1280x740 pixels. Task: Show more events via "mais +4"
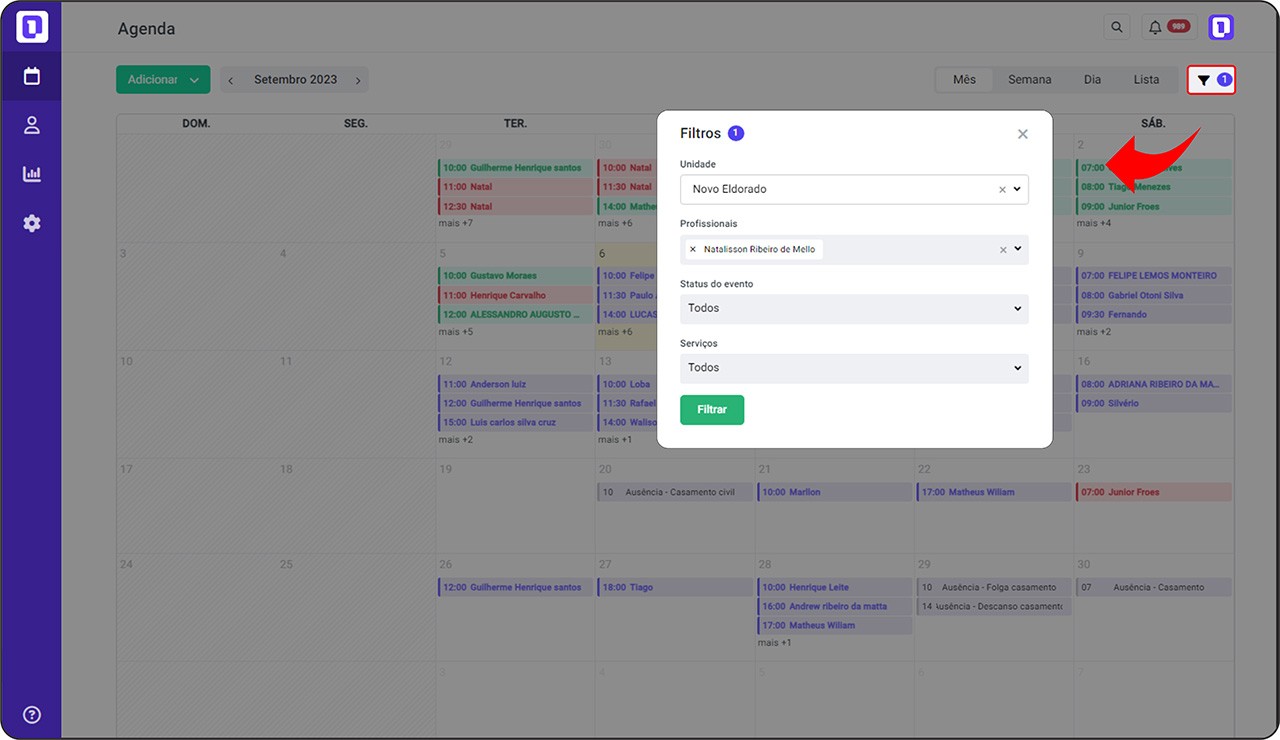click(1094, 223)
